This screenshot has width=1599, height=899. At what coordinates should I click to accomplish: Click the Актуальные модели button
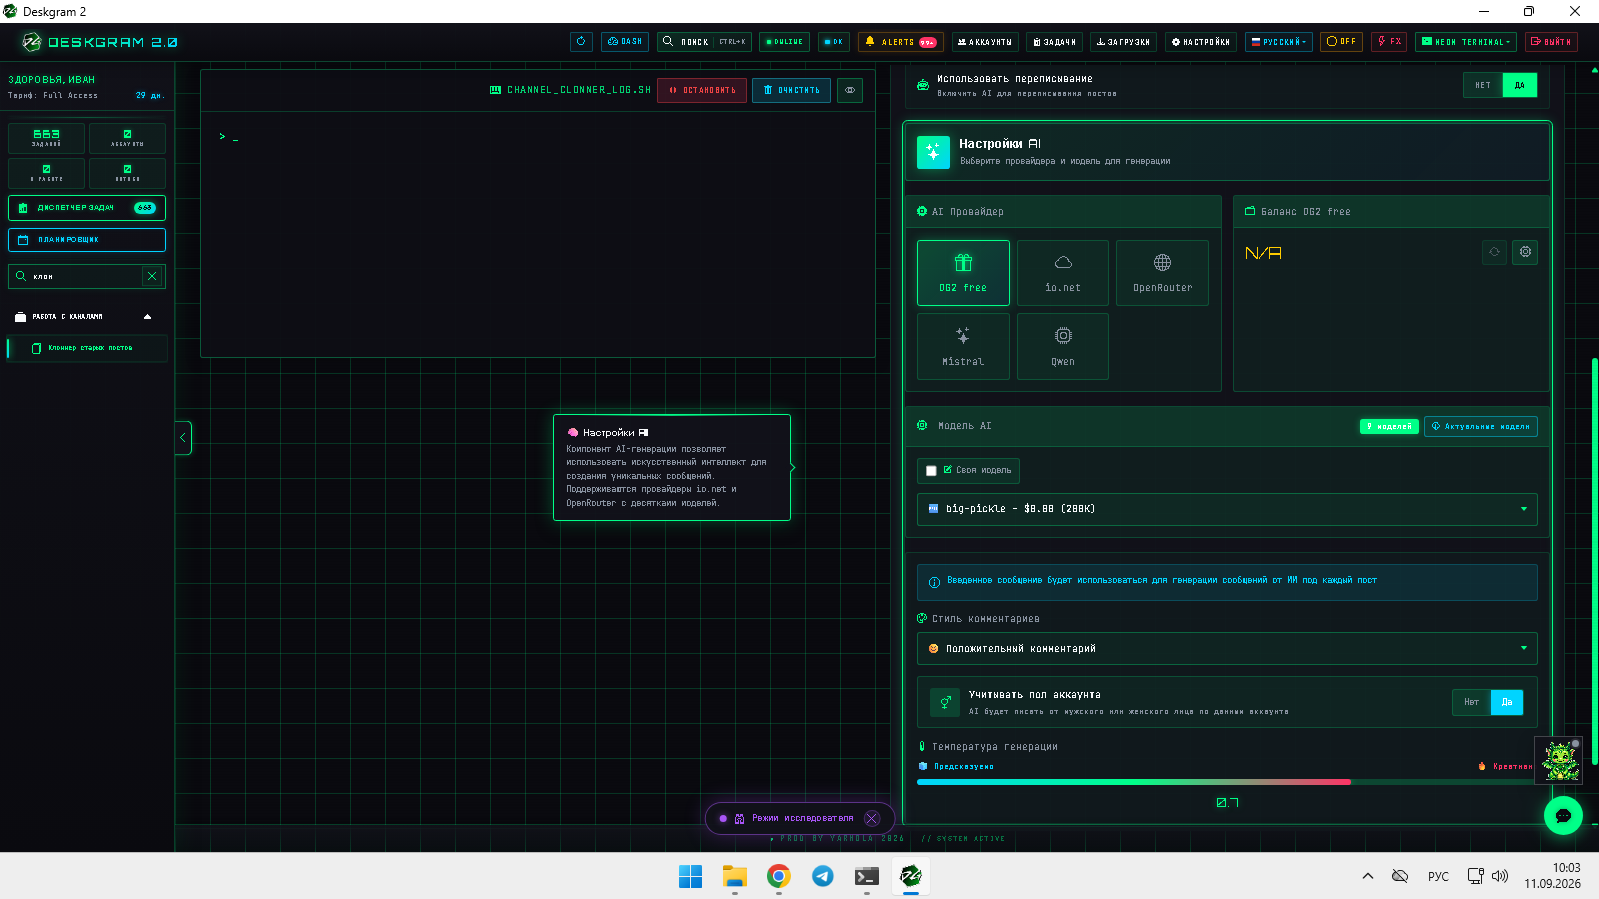click(x=1481, y=426)
